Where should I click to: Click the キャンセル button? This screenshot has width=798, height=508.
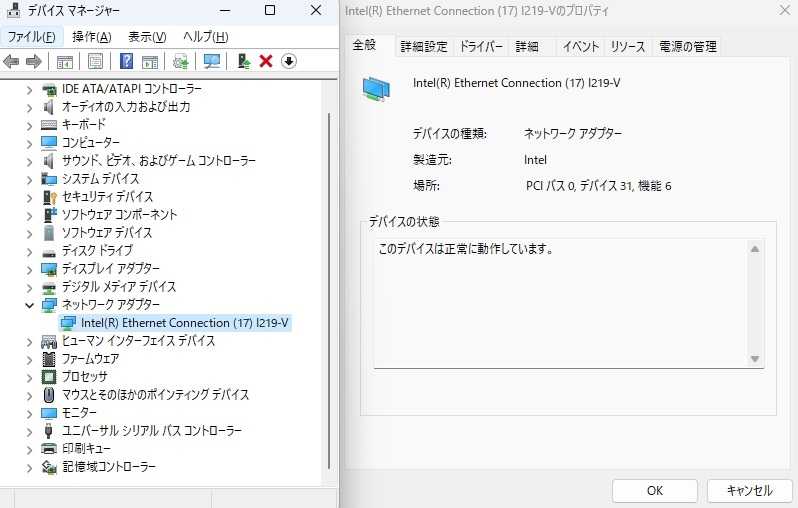pyautogui.click(x=749, y=491)
